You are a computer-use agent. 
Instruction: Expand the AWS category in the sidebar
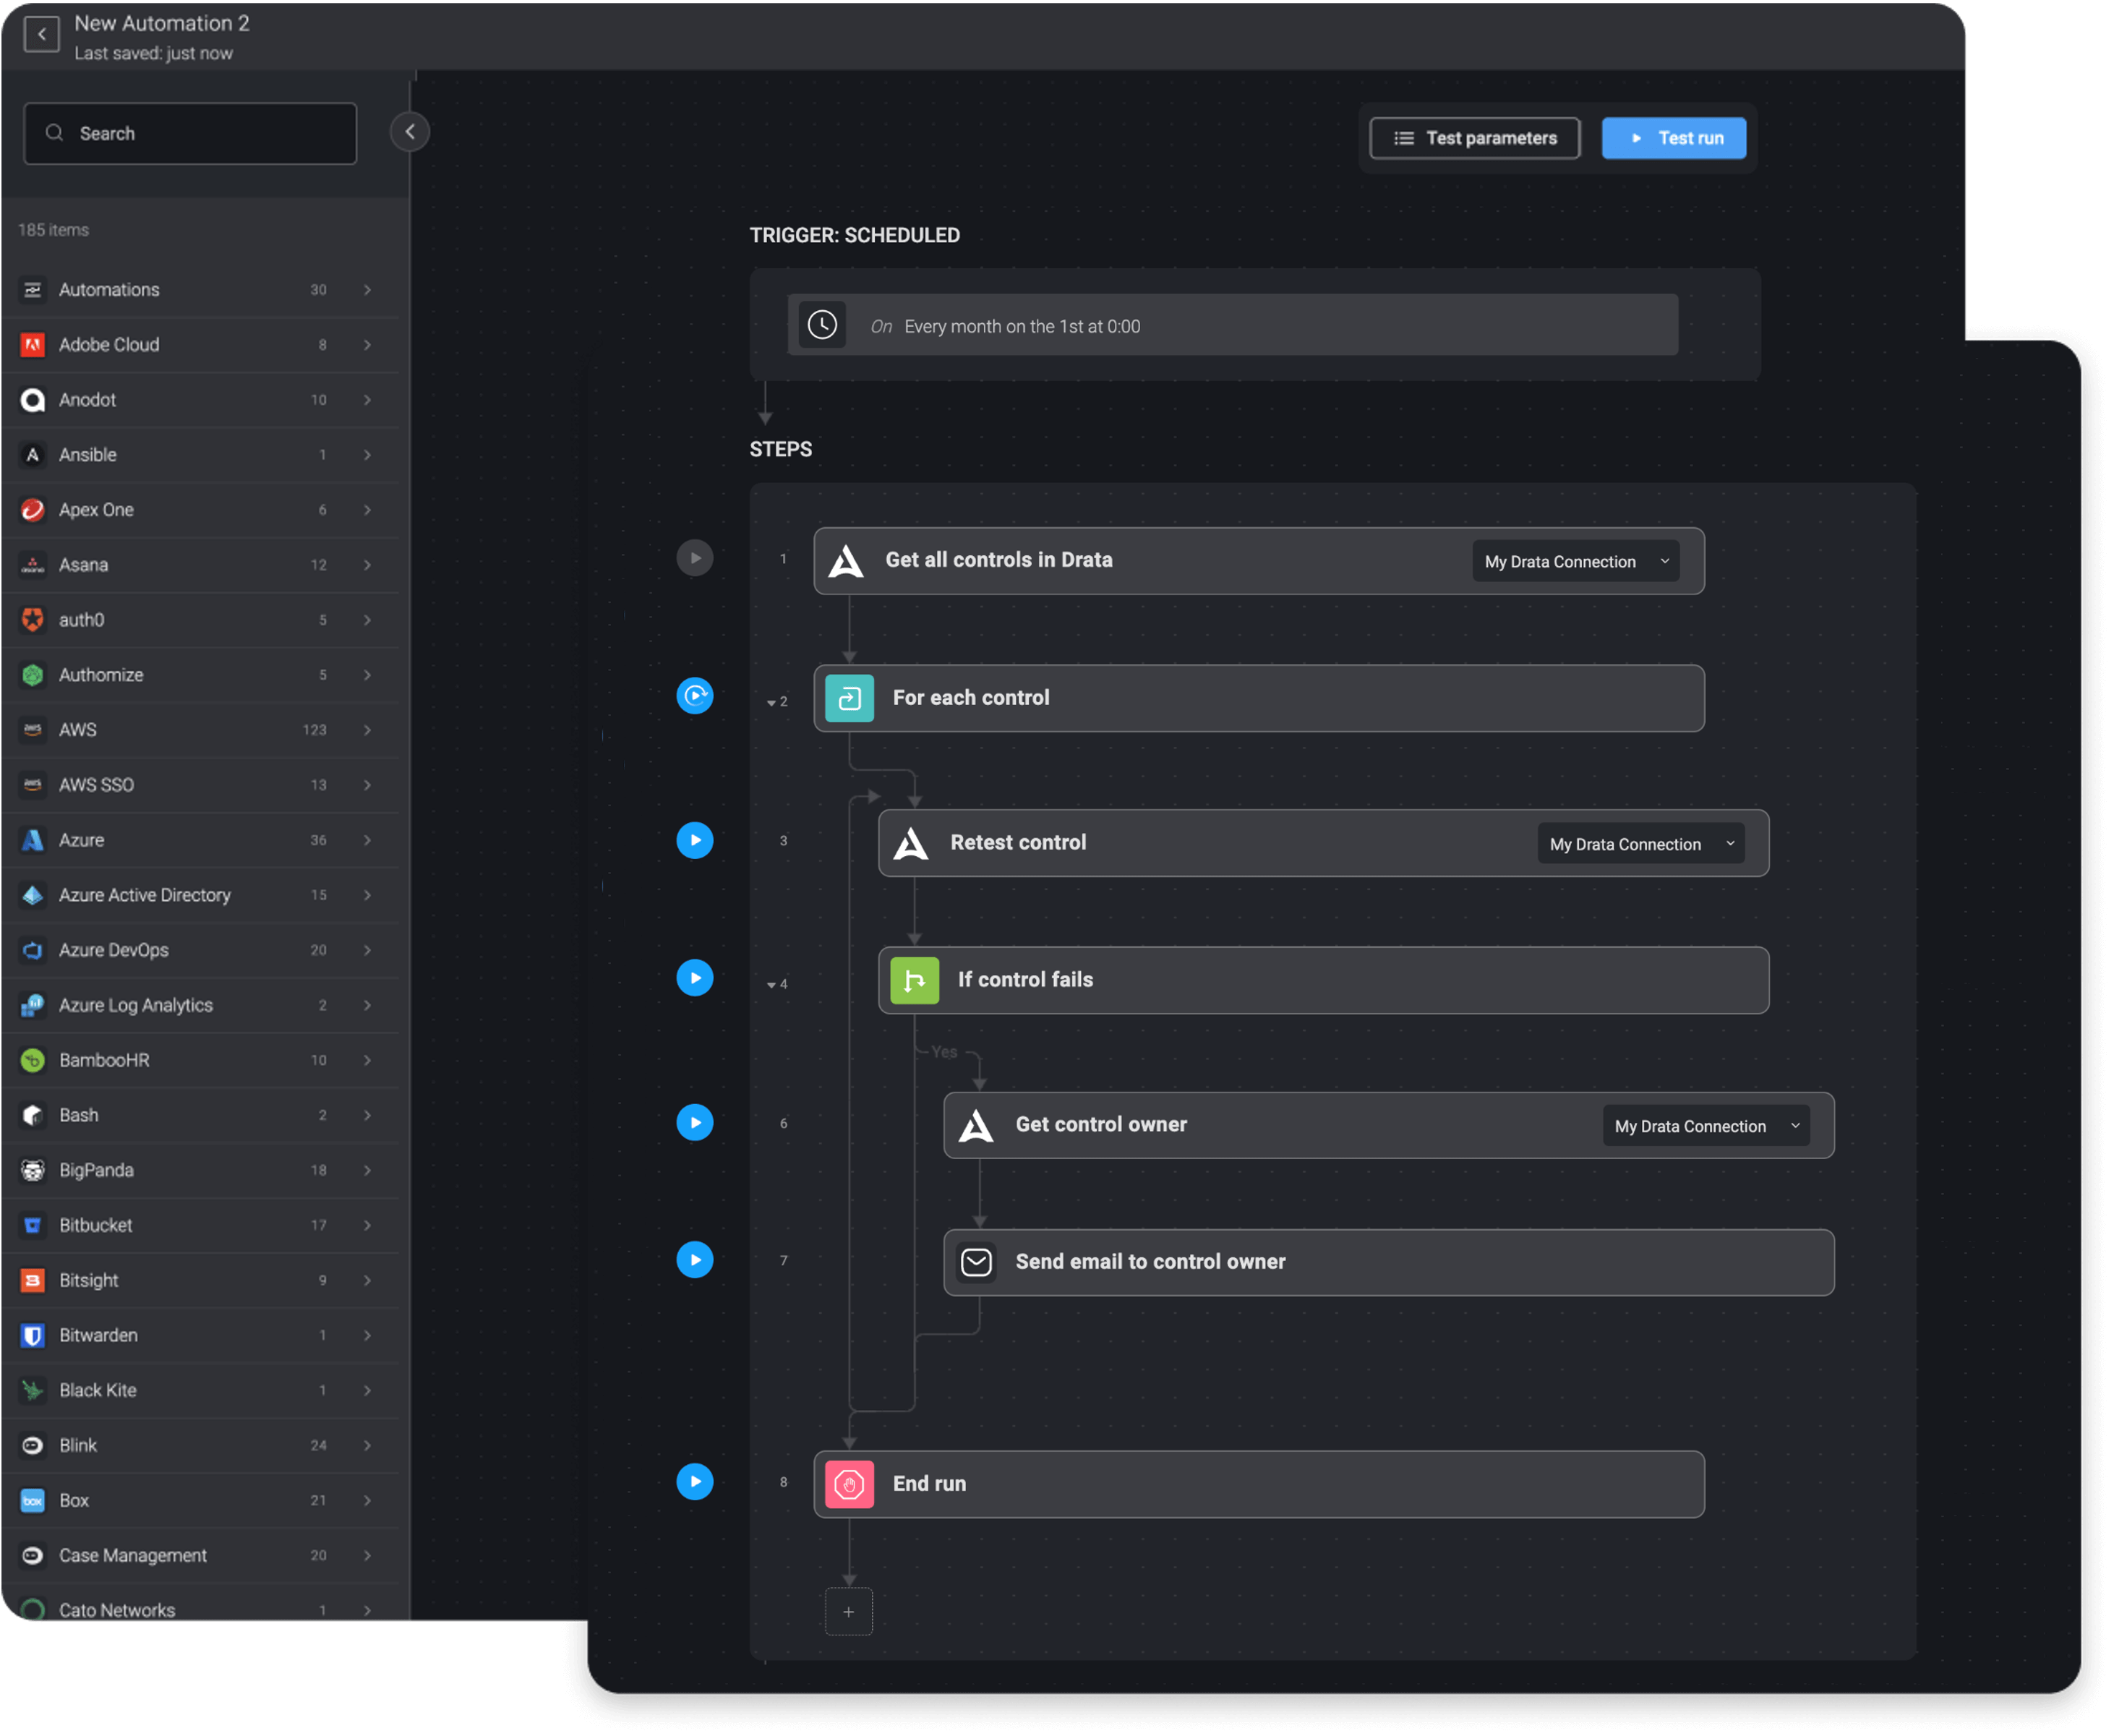[x=200, y=730]
